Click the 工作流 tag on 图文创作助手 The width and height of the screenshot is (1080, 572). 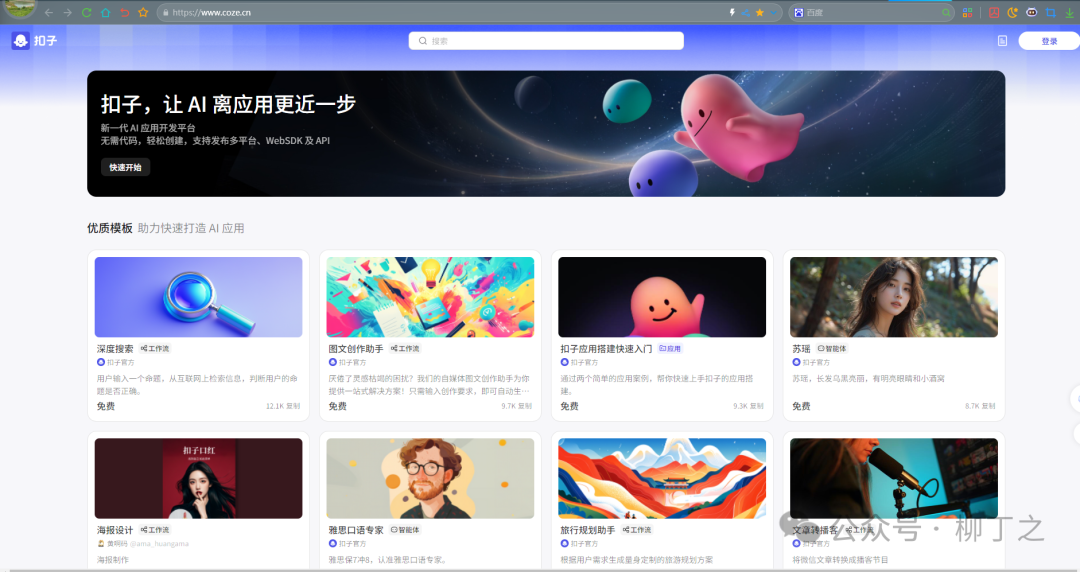point(405,349)
